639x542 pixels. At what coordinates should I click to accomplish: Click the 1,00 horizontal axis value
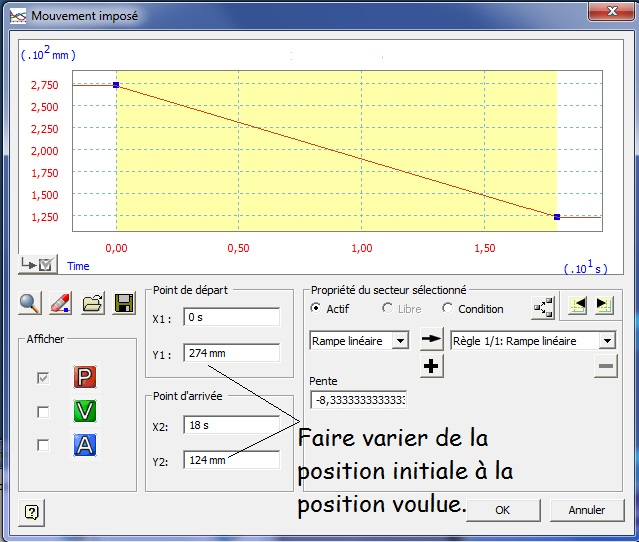(362, 248)
